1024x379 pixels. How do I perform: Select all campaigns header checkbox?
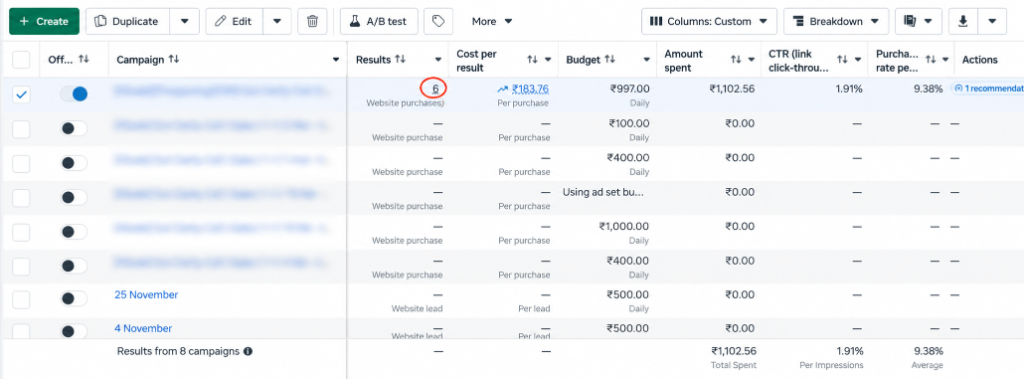tap(22, 59)
